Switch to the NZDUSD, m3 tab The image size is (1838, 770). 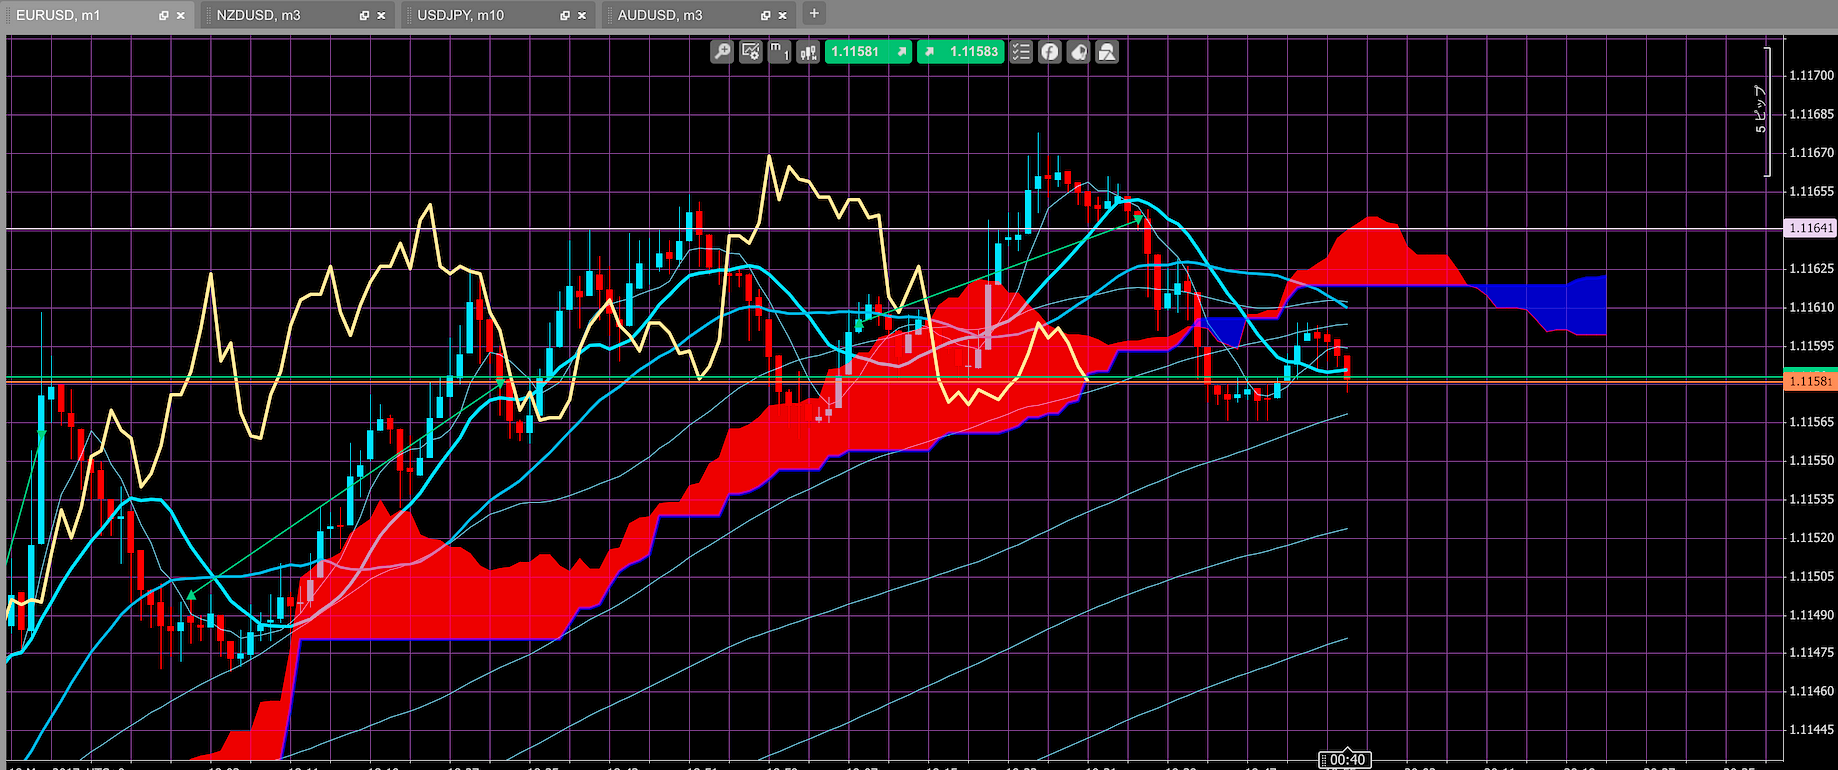click(299, 15)
